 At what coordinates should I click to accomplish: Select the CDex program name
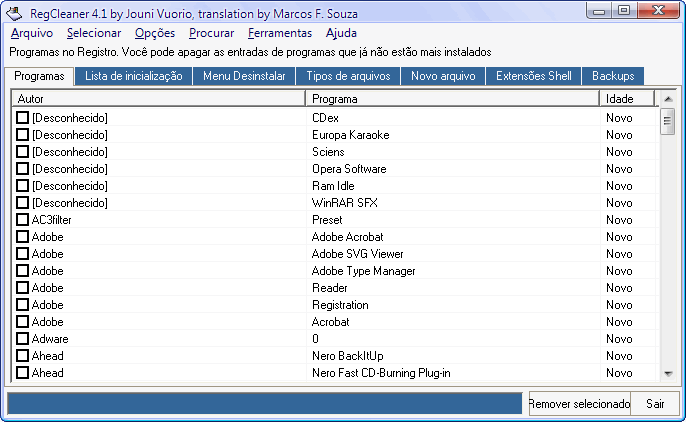(x=325, y=118)
